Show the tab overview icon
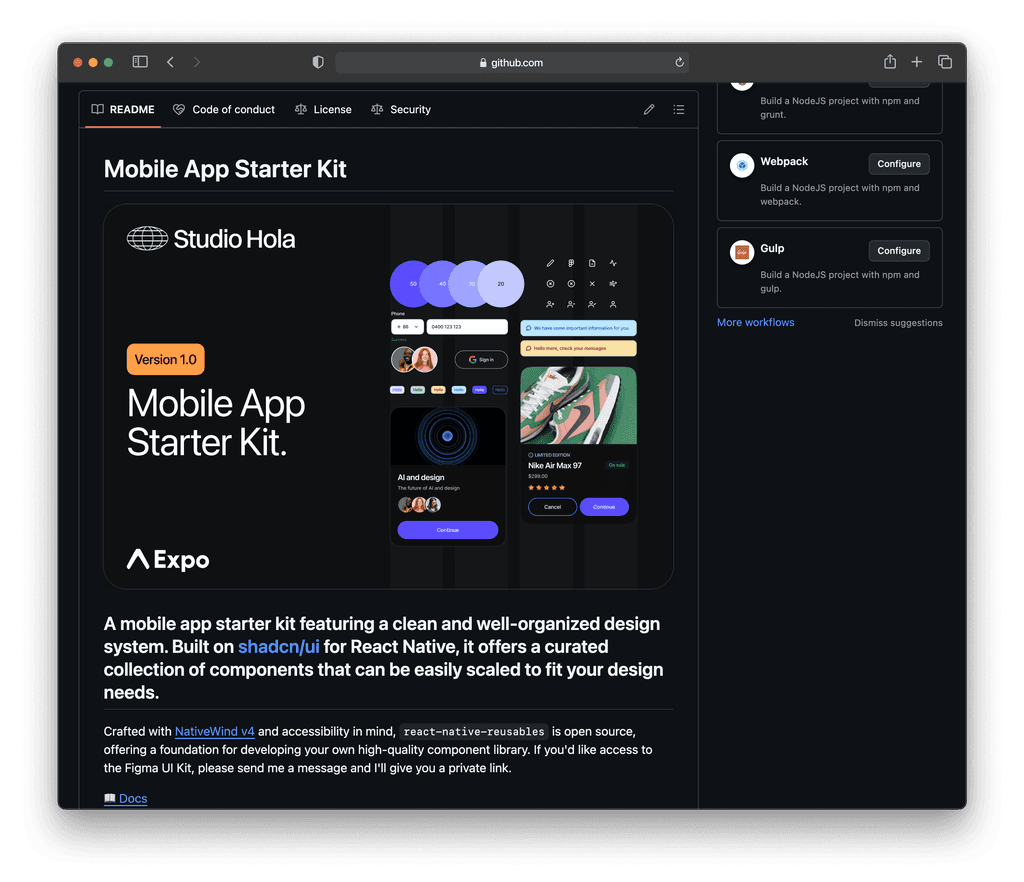This screenshot has width=1024, height=882. tap(944, 61)
